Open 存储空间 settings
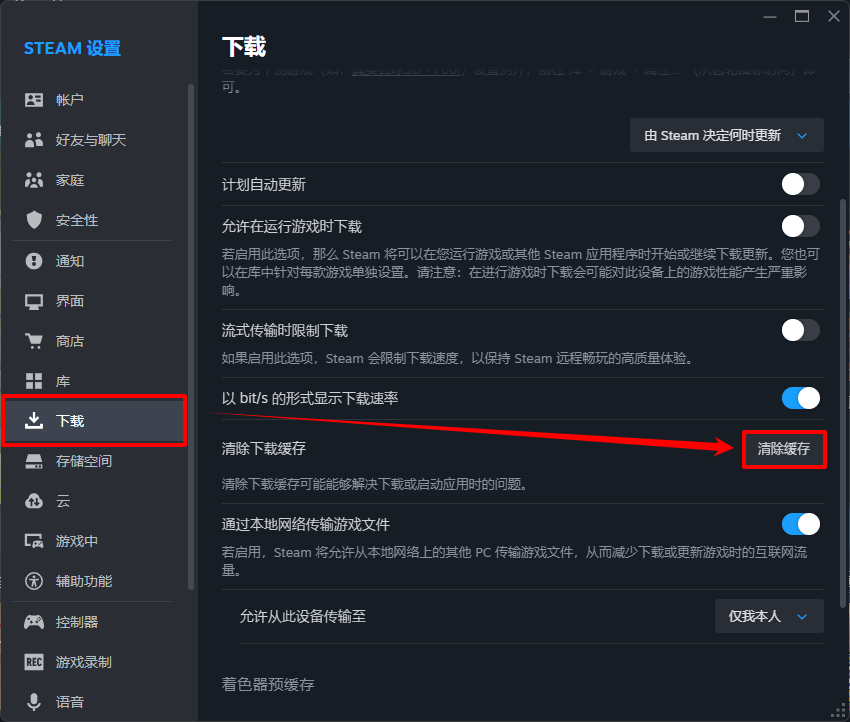Image resolution: width=850 pixels, height=722 pixels. 93,461
